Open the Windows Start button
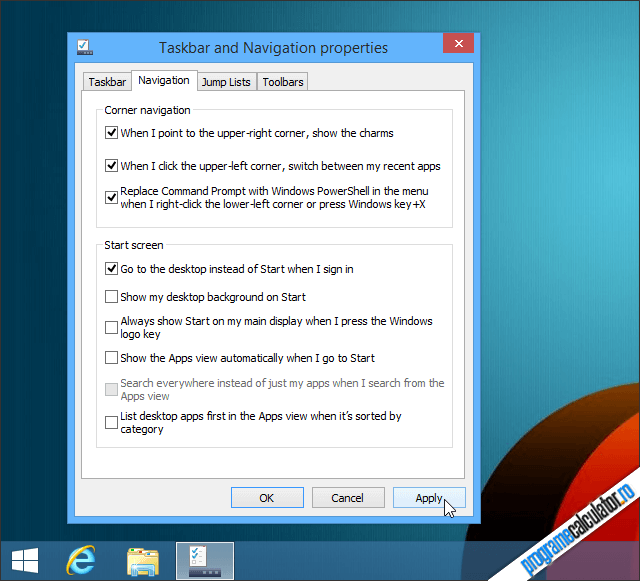Viewport: 640px width, 581px height. click(25, 561)
